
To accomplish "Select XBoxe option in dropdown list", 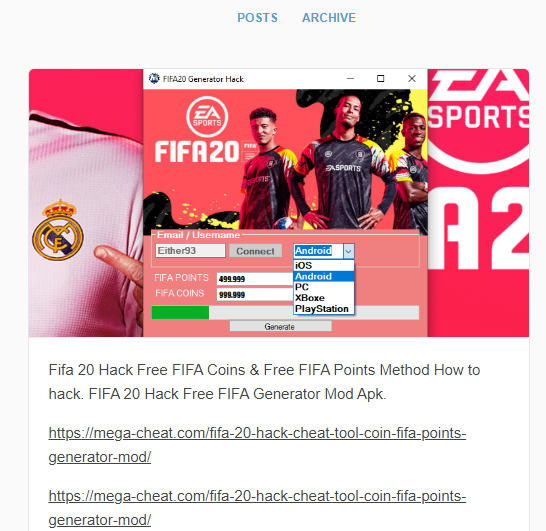I will [324, 298].
